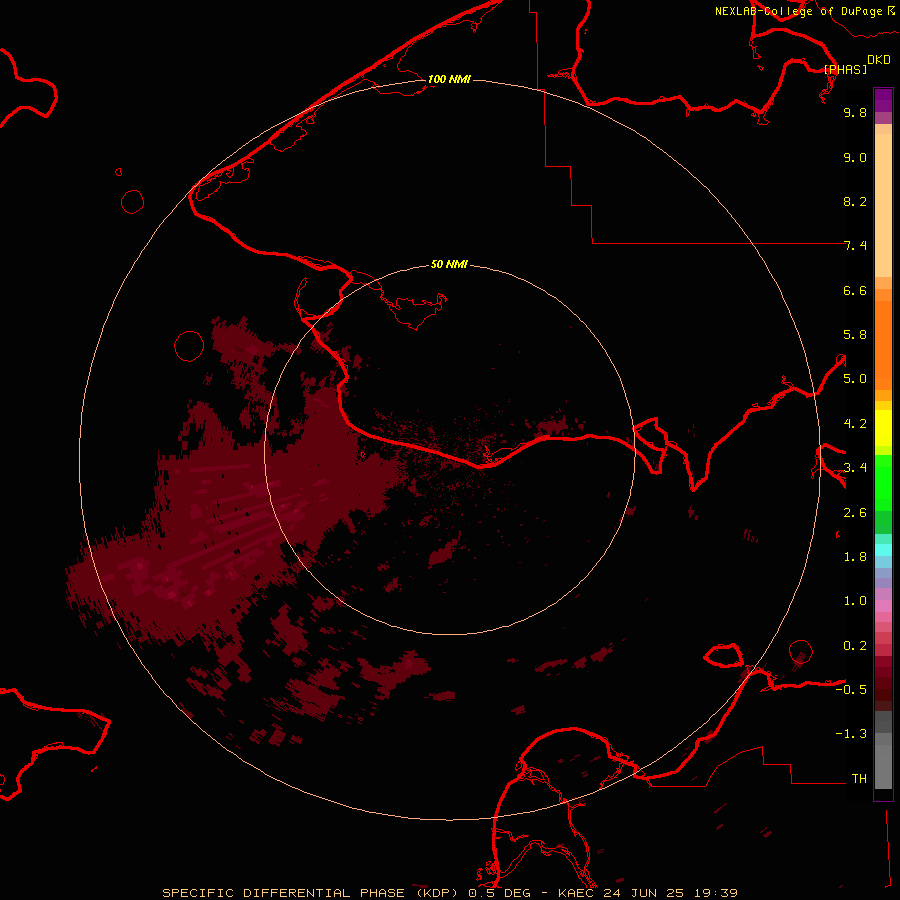Image resolution: width=900 pixels, height=900 pixels.
Task: Click the 9.0 scale value
Action: point(855,157)
